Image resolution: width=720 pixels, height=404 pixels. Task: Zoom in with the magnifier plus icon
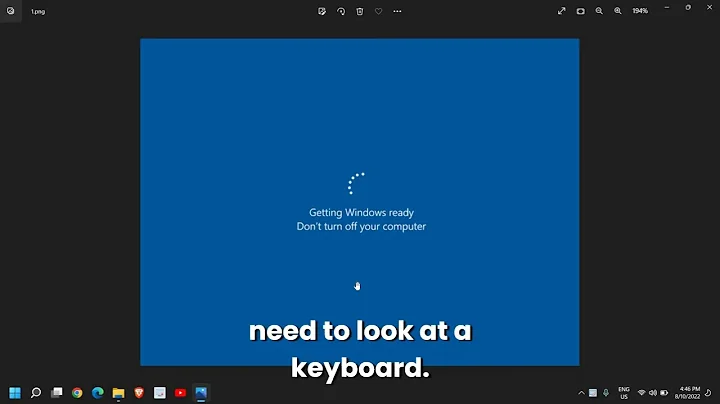click(x=618, y=11)
